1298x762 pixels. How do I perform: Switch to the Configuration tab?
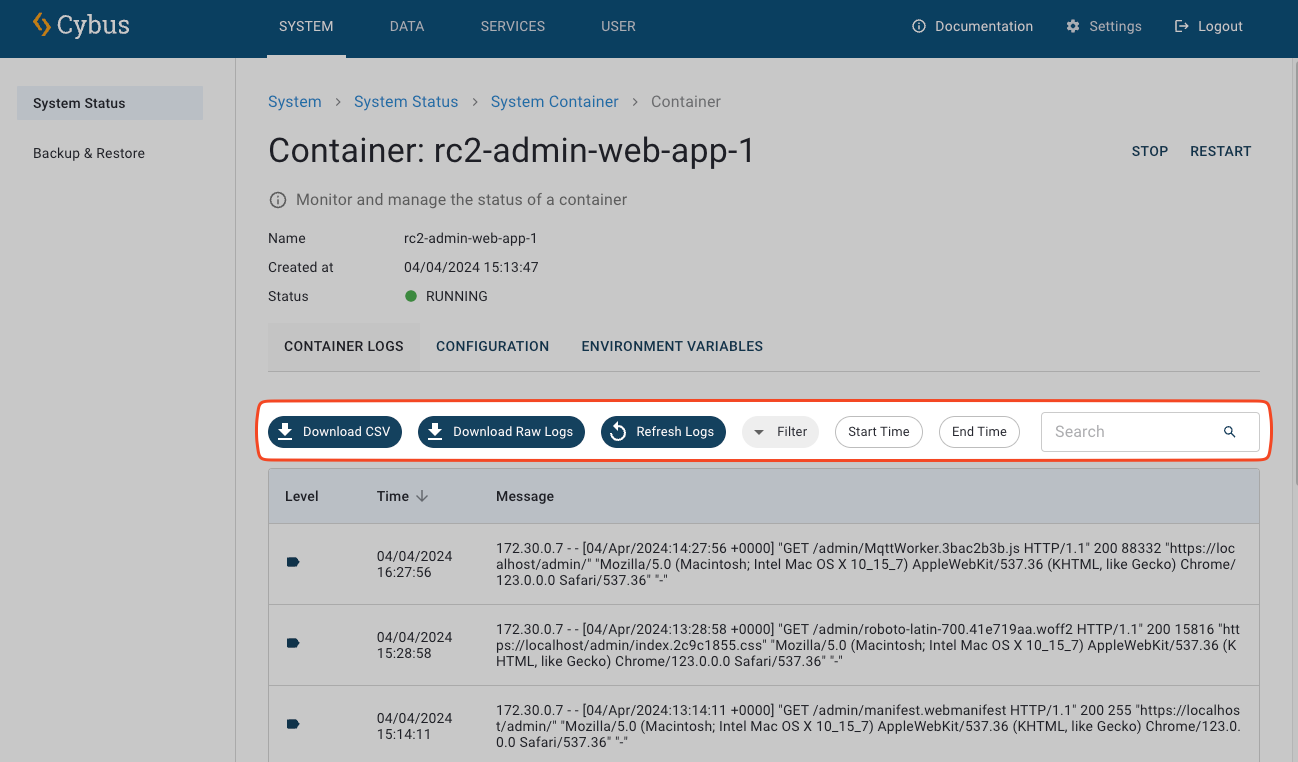tap(492, 346)
